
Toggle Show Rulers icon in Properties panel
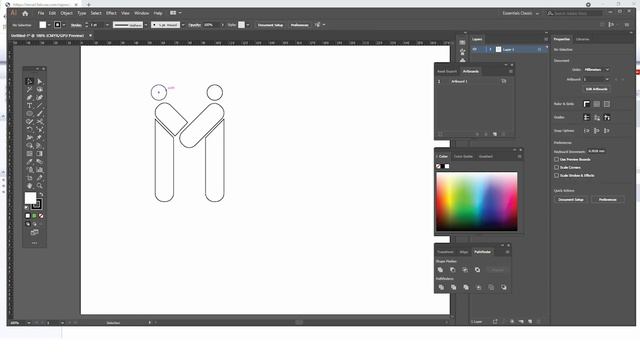(587, 104)
